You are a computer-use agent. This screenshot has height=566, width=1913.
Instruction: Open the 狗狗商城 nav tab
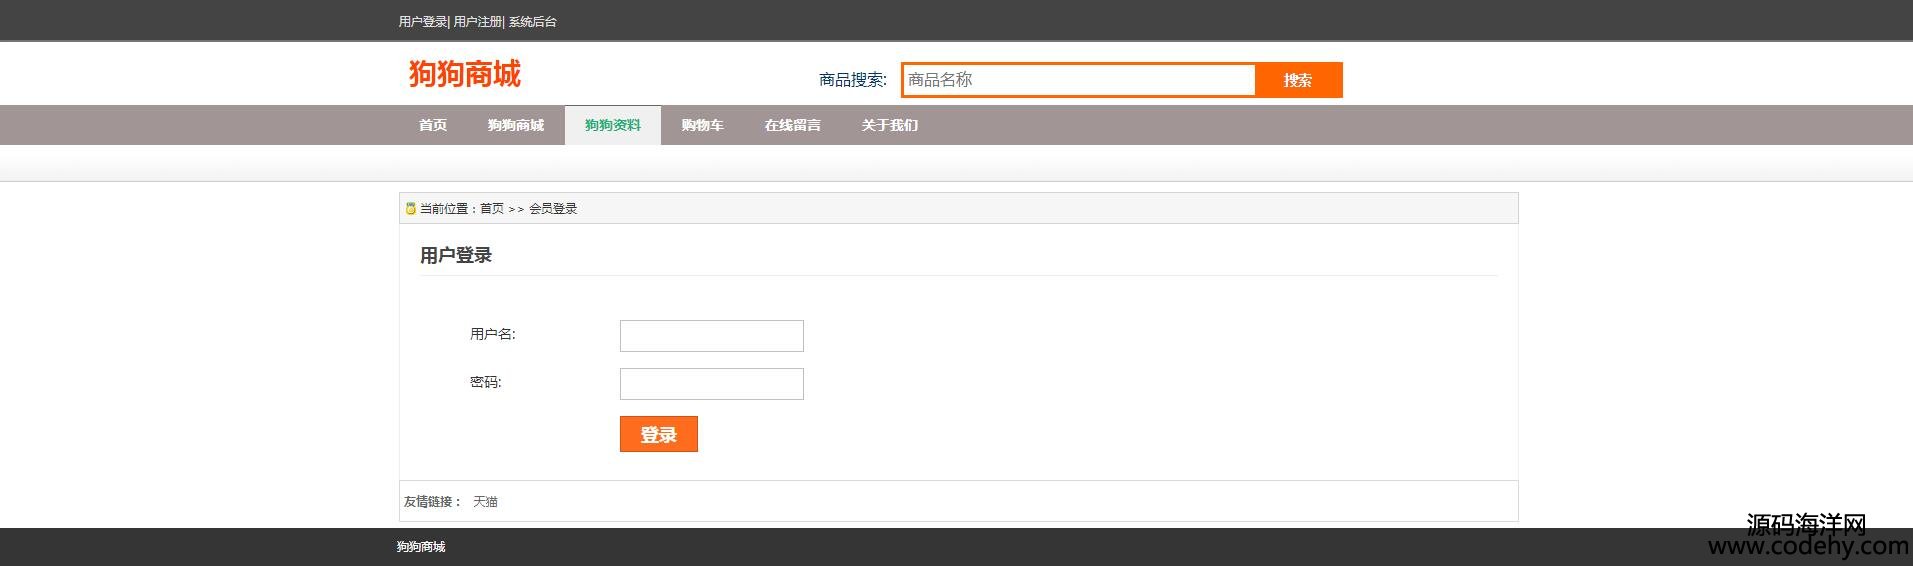(x=516, y=125)
